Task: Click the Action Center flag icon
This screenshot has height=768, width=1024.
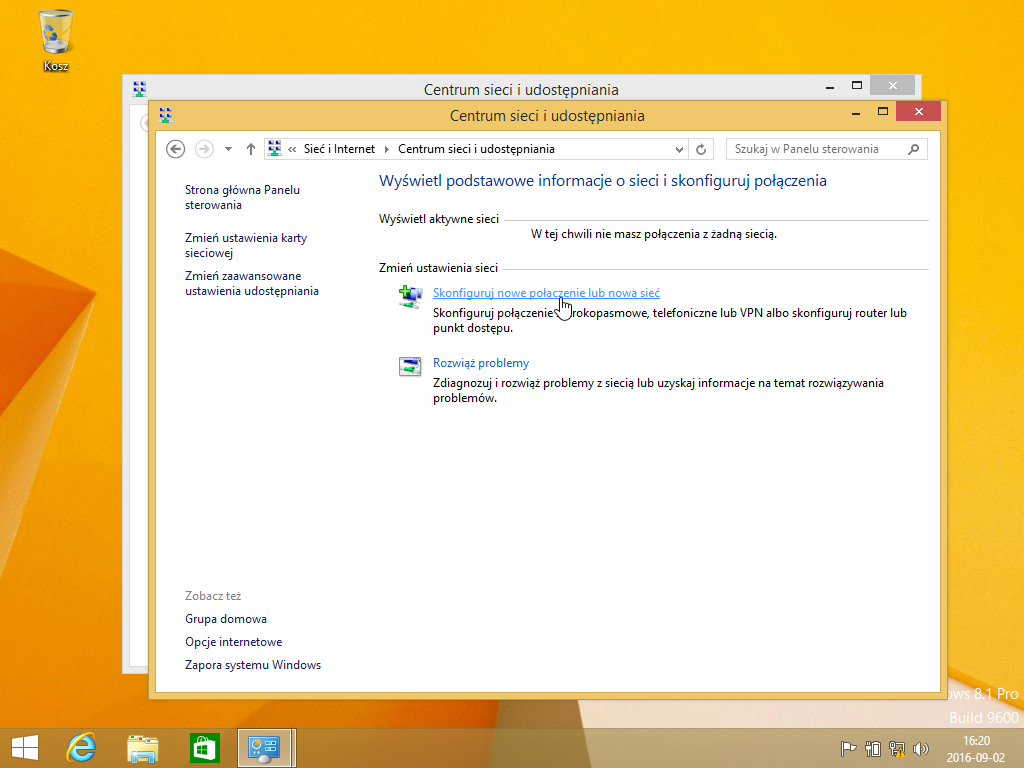Action: point(848,748)
